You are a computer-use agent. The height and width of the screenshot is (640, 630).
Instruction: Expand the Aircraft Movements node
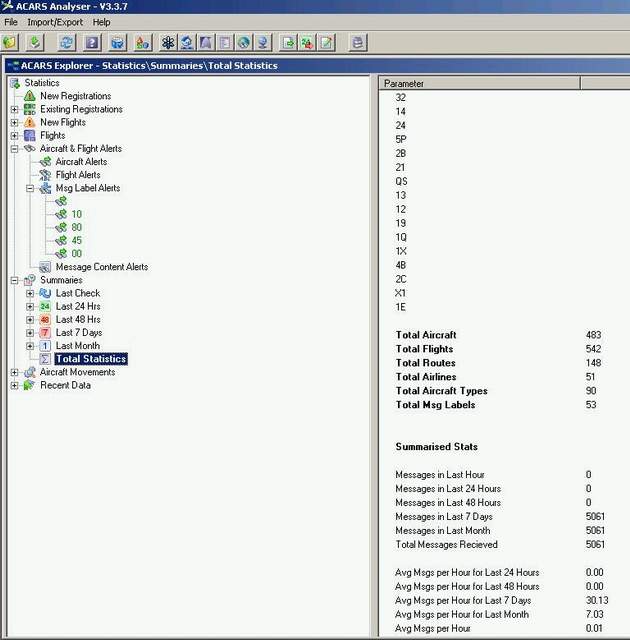[14, 372]
